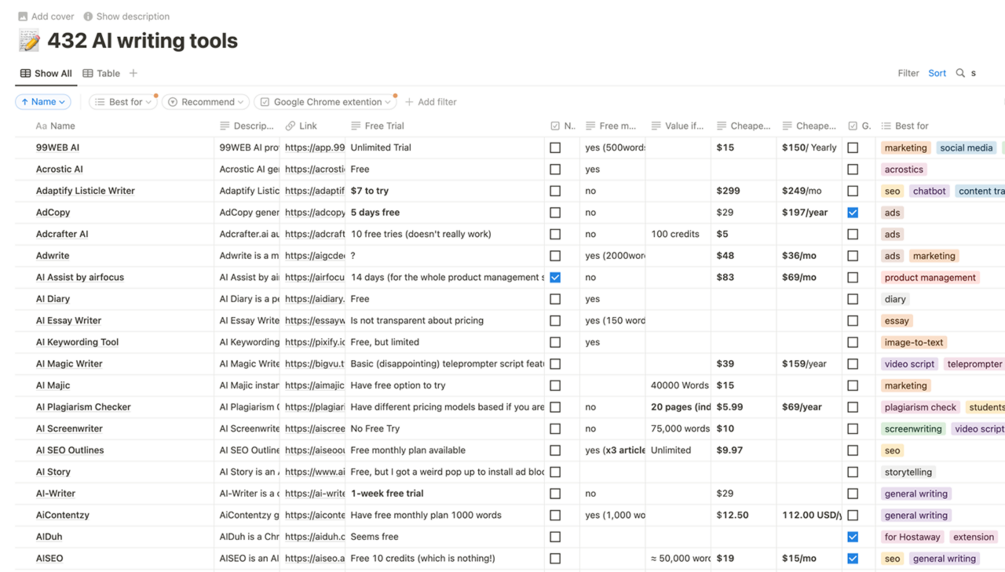Toggle the N checkbox in 99WEB AI row

coord(555,147)
